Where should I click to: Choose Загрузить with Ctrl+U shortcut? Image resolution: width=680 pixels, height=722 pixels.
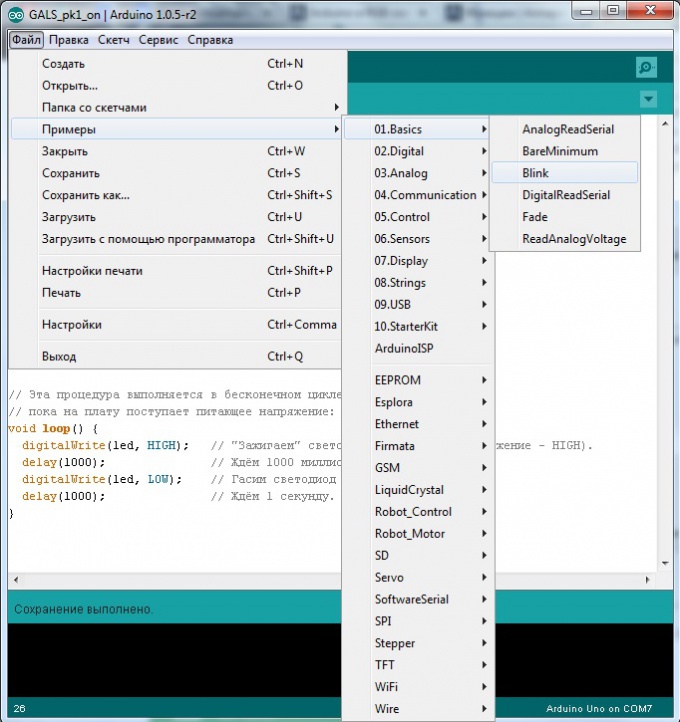tap(176, 217)
